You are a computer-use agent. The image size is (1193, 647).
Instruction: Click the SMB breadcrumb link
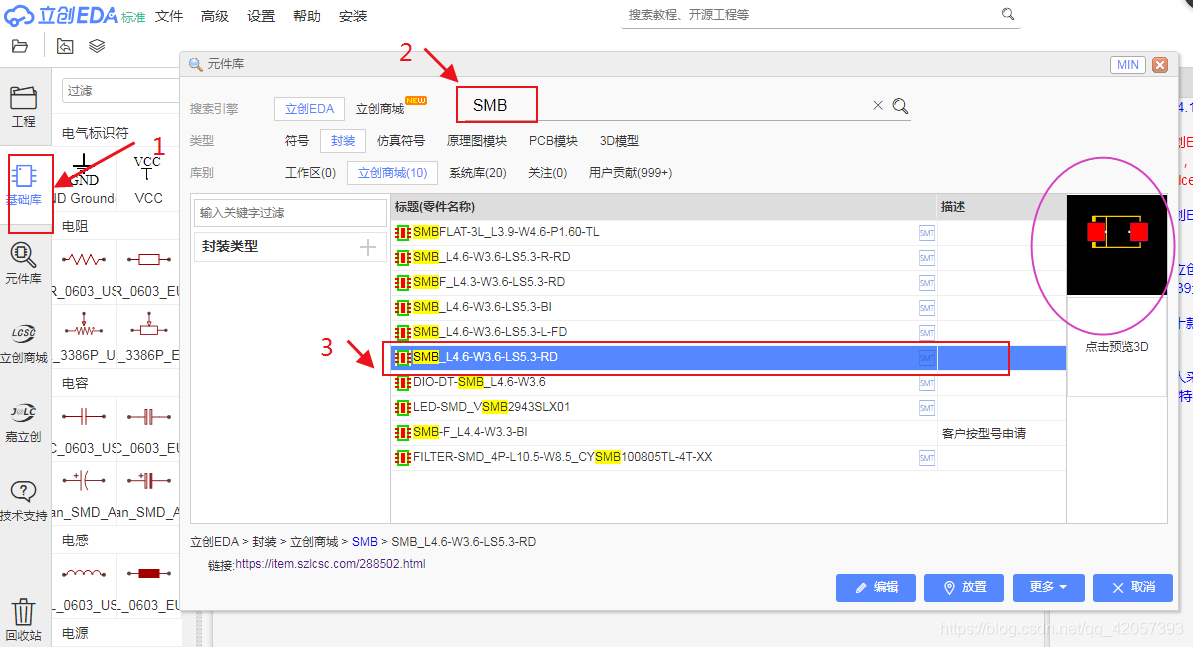[x=364, y=542]
